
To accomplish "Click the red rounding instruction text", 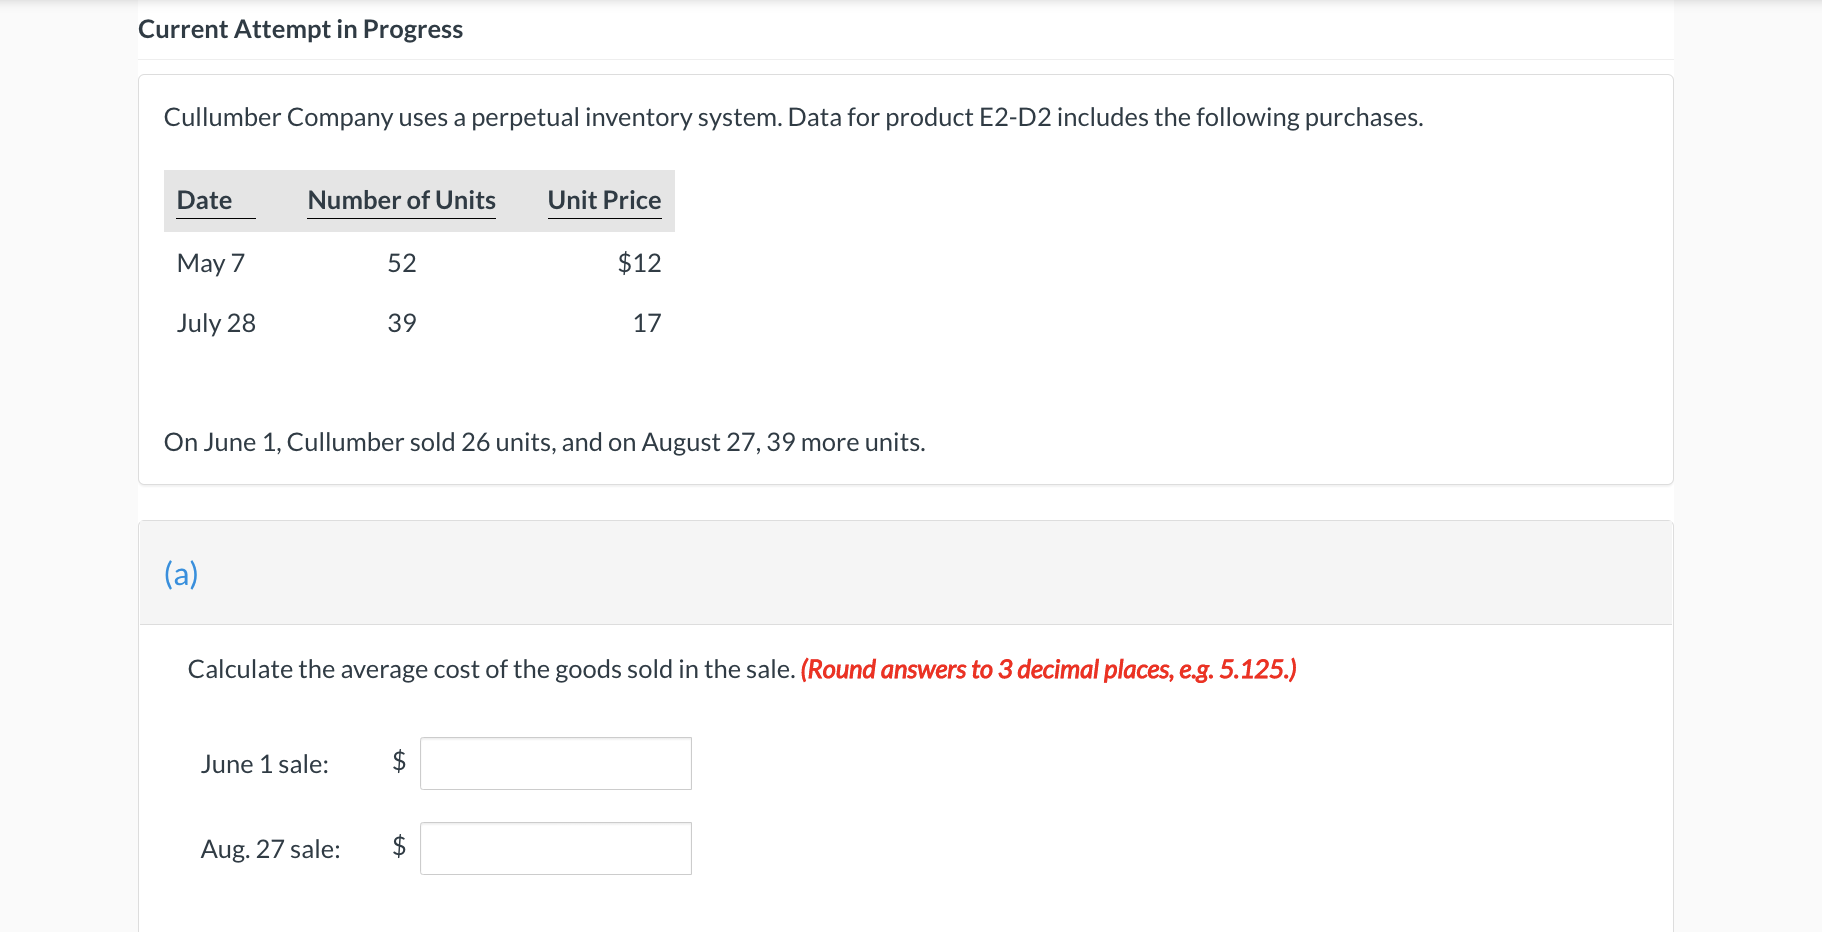I will [x=1048, y=669].
